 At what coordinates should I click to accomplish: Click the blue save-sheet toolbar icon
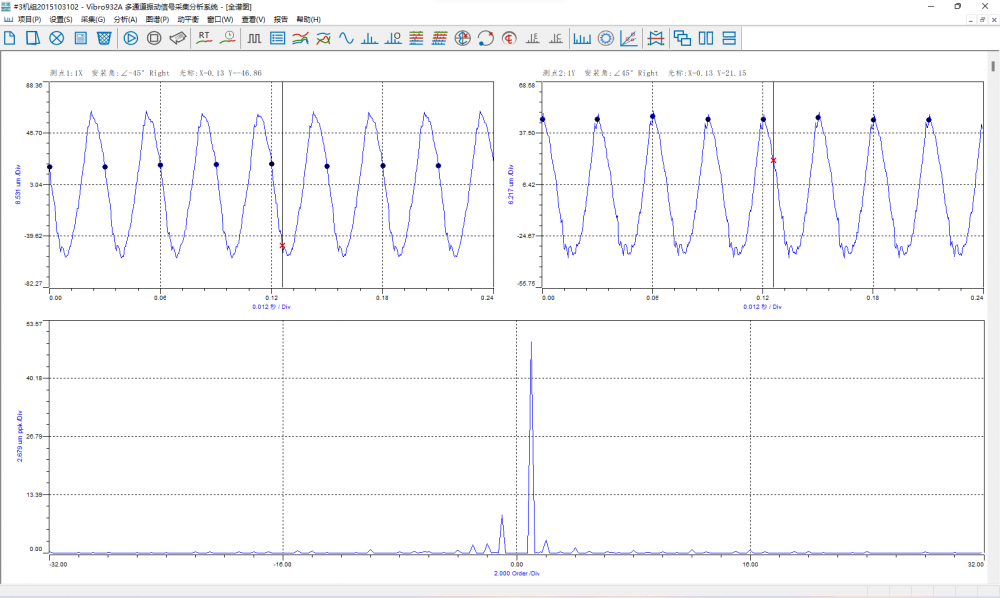pos(80,38)
